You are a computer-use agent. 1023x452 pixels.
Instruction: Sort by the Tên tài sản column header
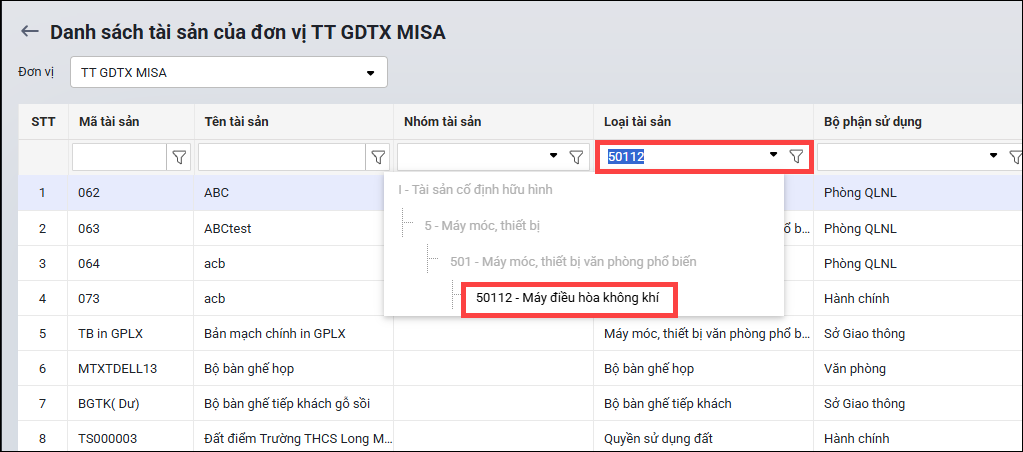pyautogui.click(x=236, y=122)
